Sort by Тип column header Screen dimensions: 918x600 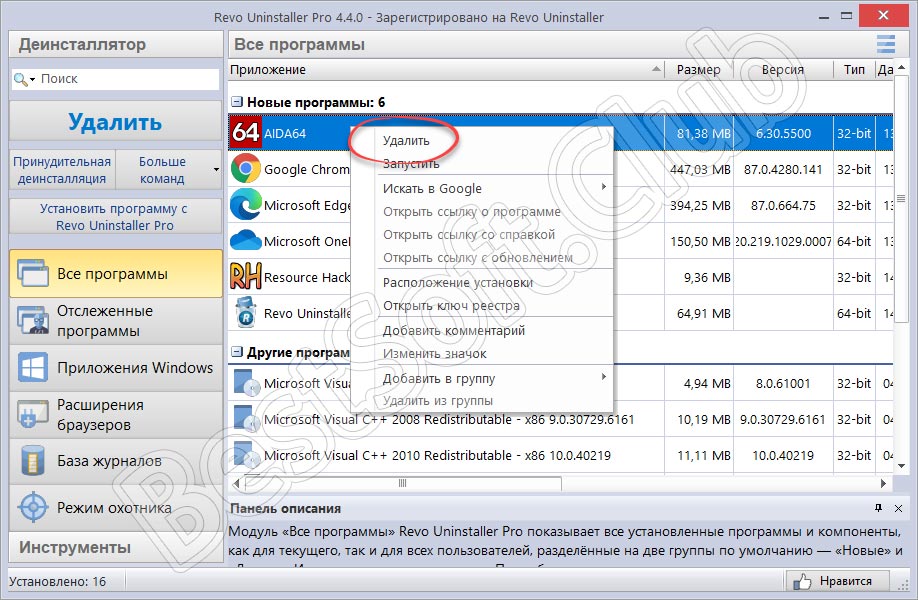pos(854,70)
